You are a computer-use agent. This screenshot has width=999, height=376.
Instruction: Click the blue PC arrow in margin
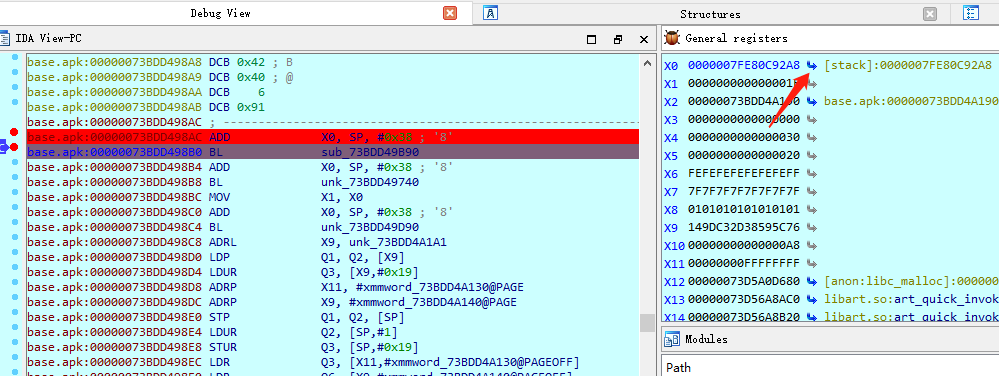click(3, 148)
